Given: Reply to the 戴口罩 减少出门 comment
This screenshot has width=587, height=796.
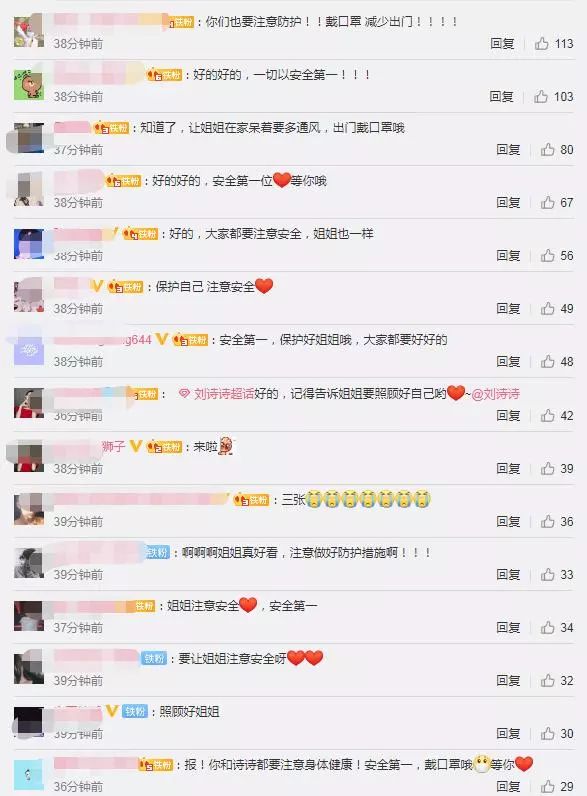Looking at the screenshot, I should tap(502, 44).
